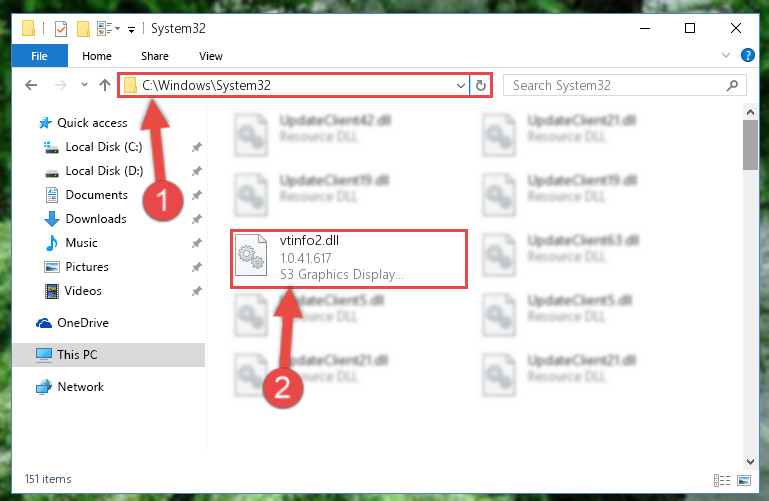Viewport: 769px width, 501px height.
Task: Open the File menu
Action: 39,56
